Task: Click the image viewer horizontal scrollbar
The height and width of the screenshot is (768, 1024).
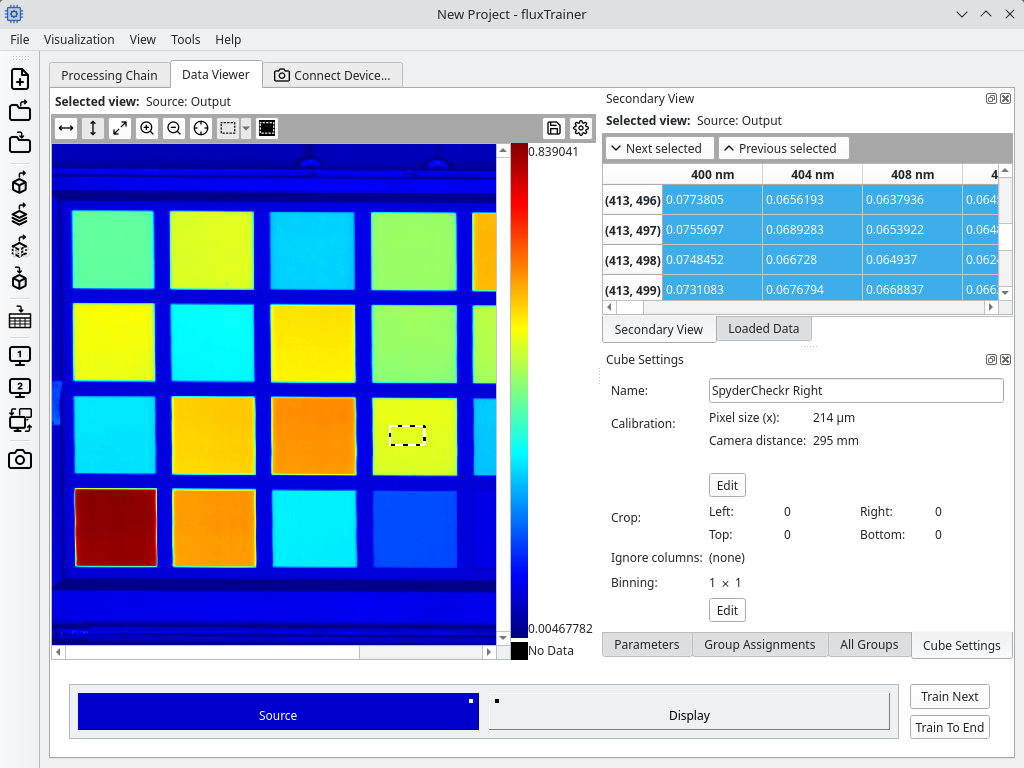Action: (x=273, y=652)
